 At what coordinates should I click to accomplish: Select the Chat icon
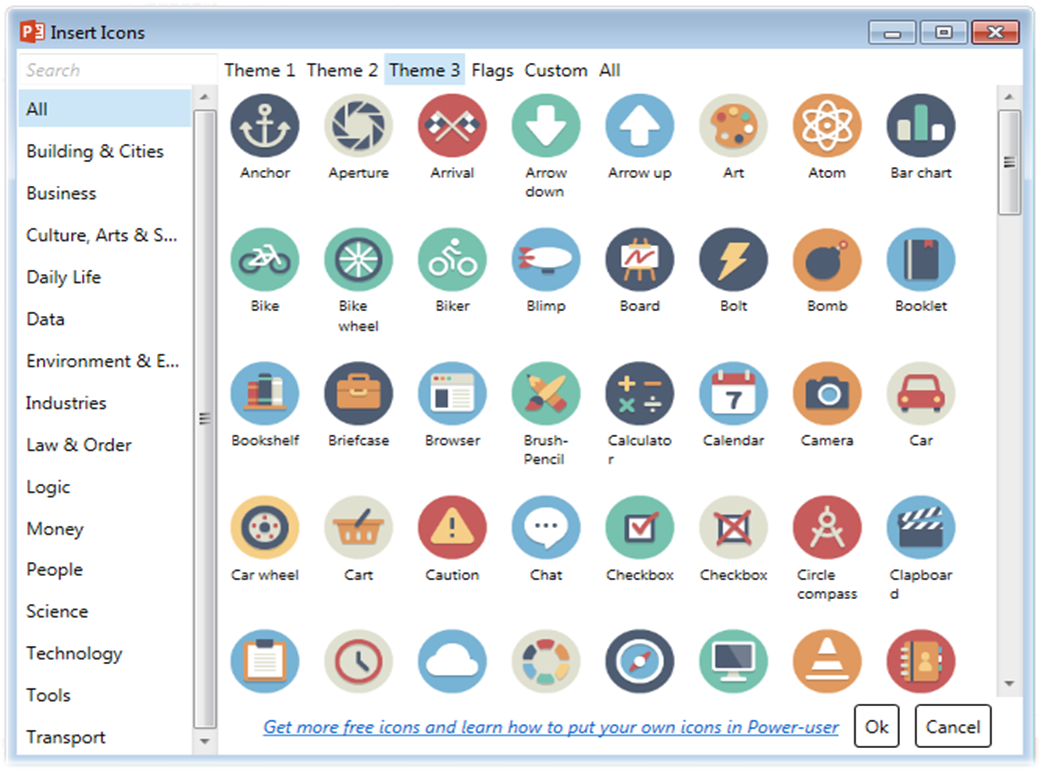click(x=546, y=528)
